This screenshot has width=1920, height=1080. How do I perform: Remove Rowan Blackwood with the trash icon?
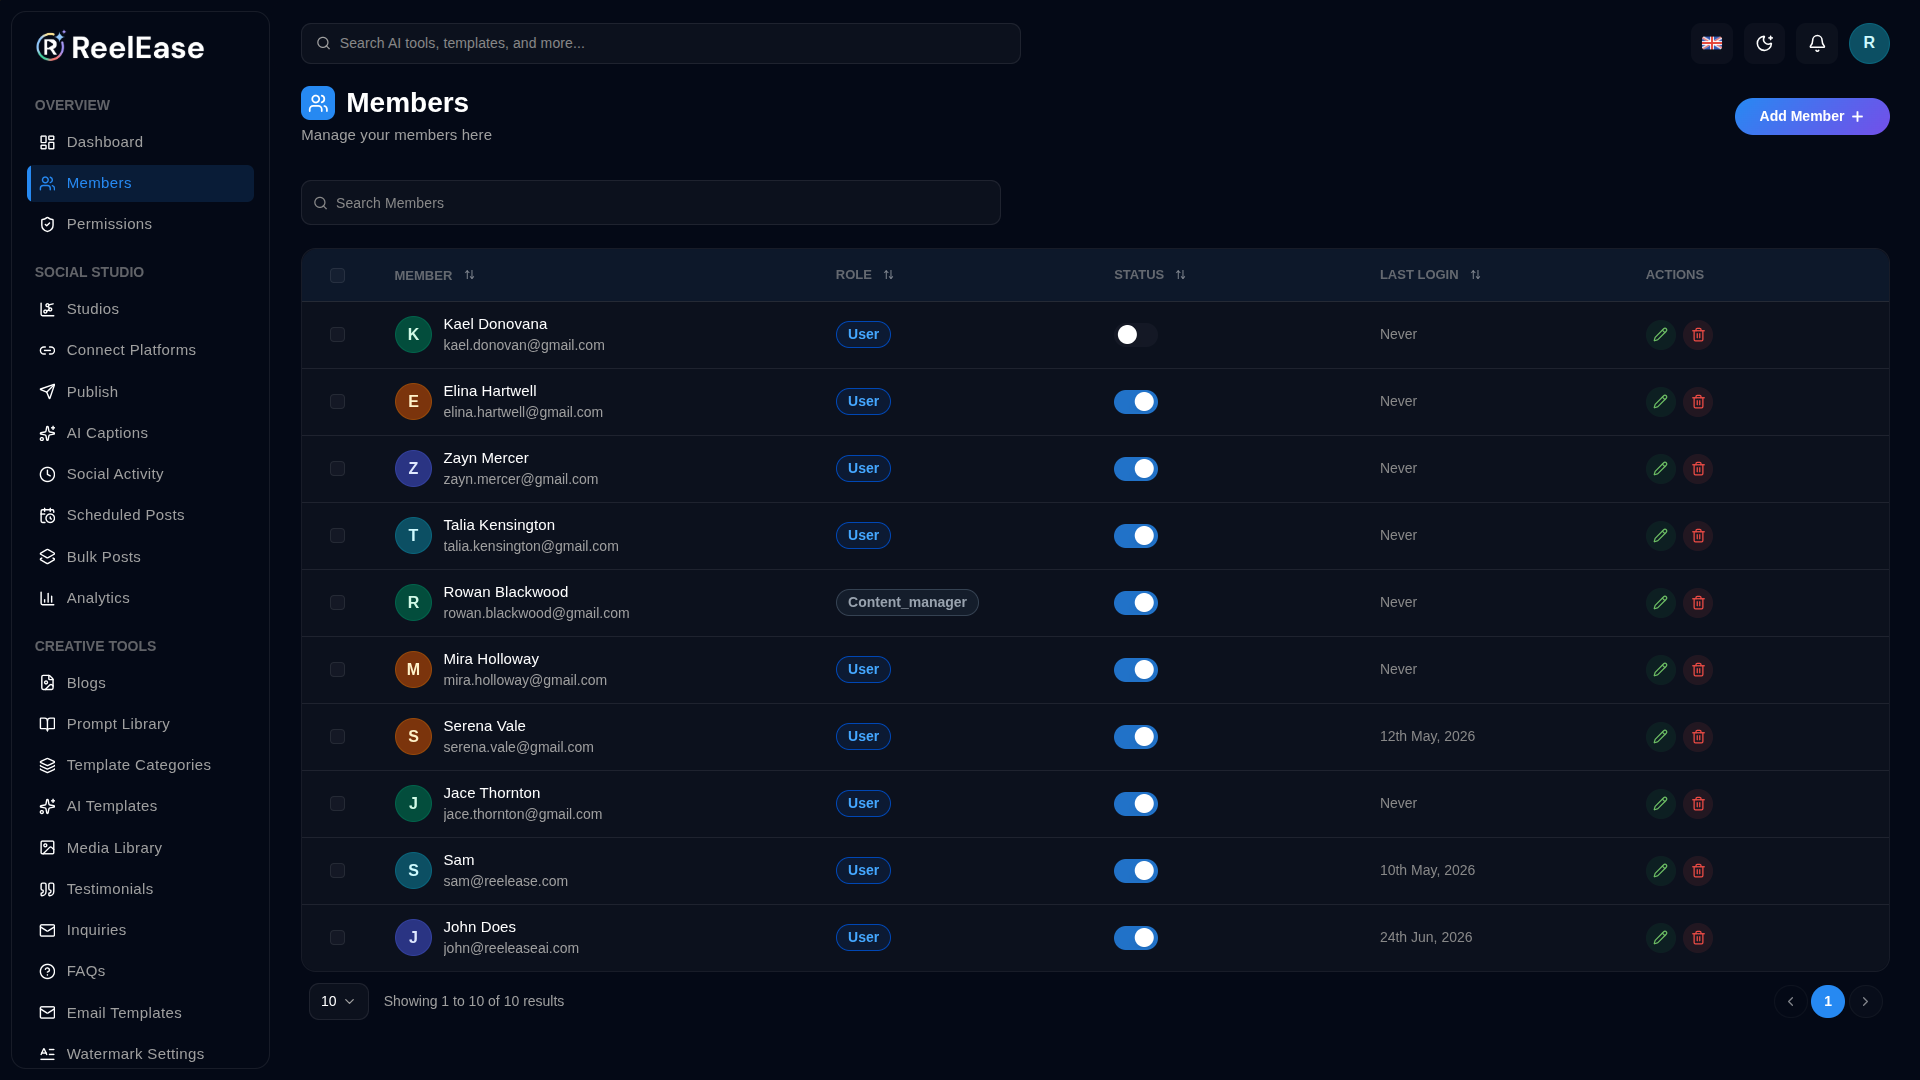[x=1698, y=603]
